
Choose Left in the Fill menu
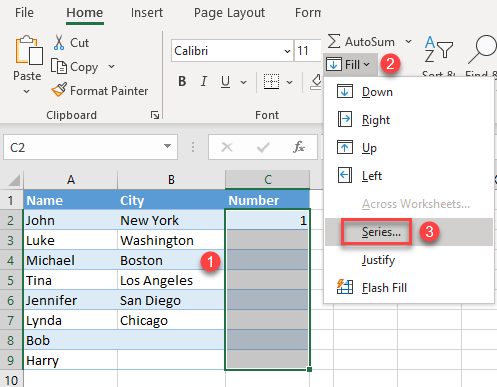pos(409,176)
